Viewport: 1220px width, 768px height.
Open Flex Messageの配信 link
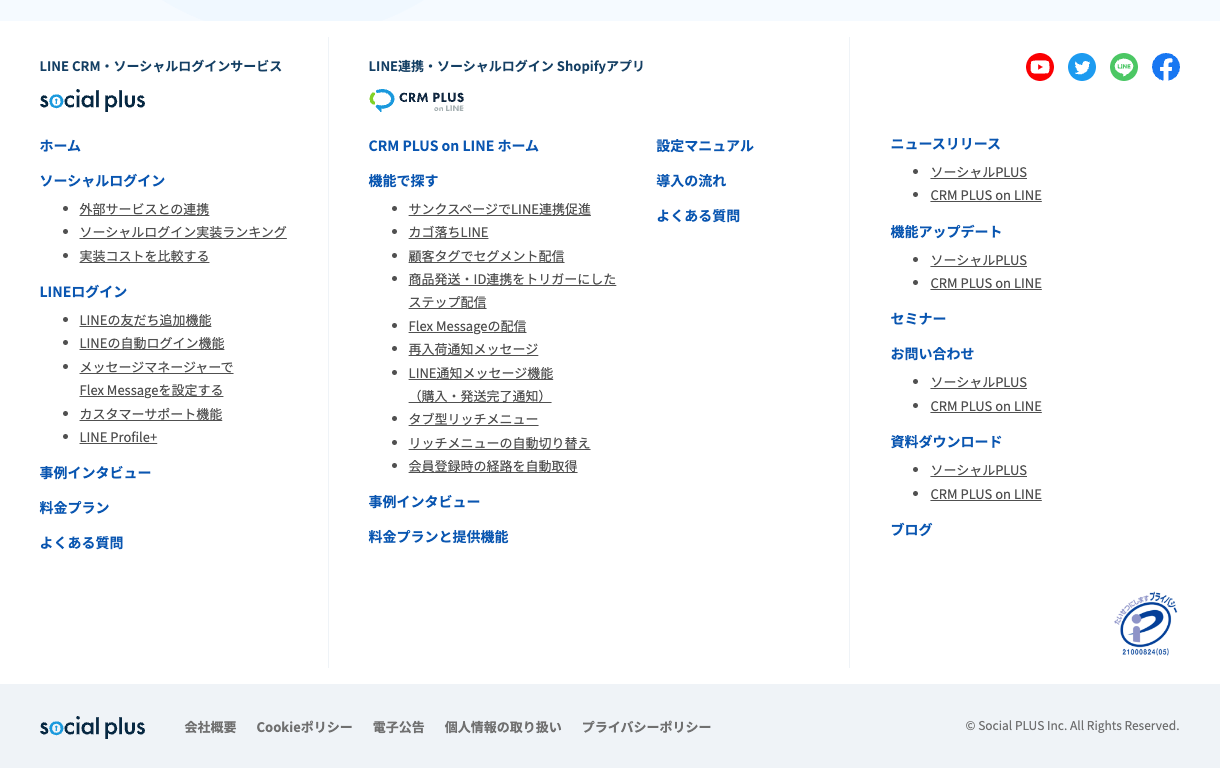467,326
